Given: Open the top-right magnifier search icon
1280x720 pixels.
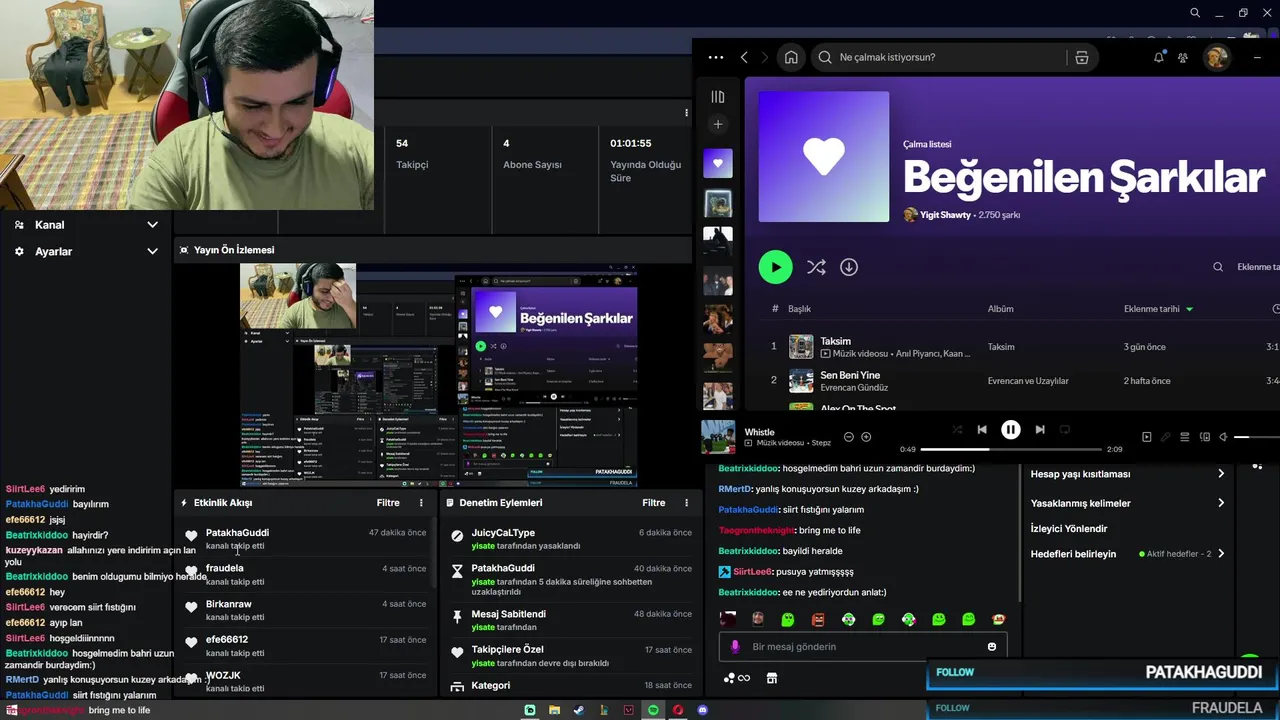Looking at the screenshot, I should point(1195,13).
